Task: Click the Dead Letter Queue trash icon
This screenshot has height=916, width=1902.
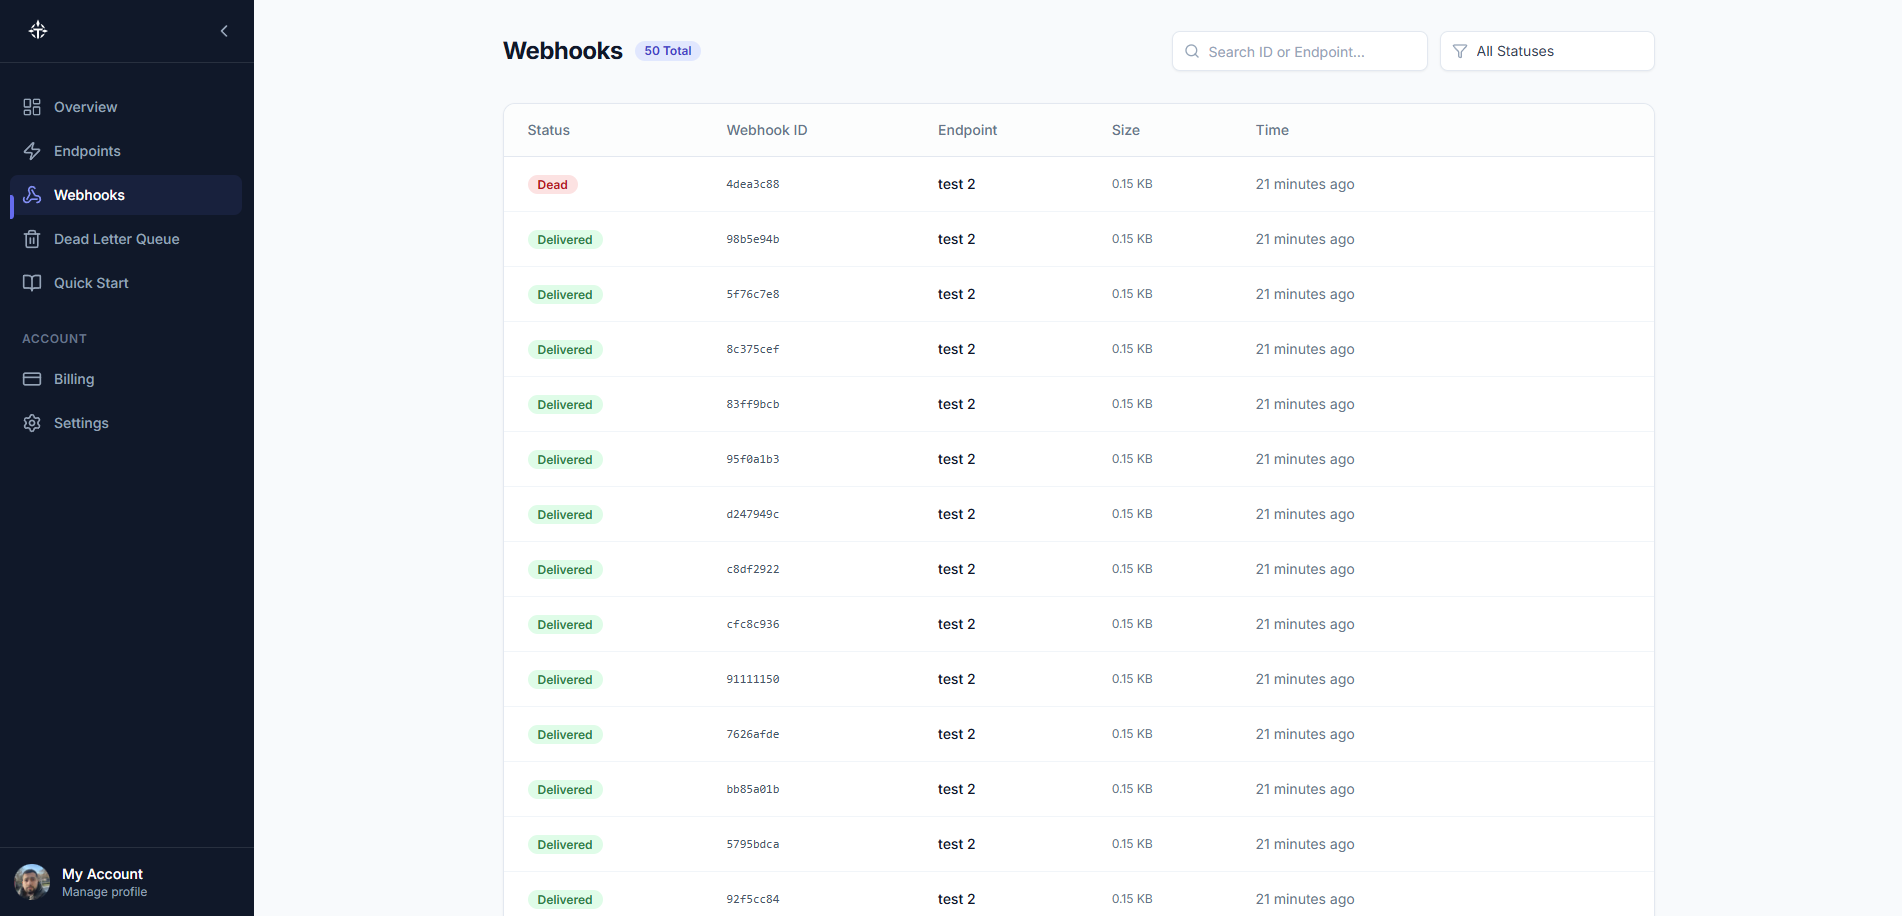Action: tap(32, 239)
